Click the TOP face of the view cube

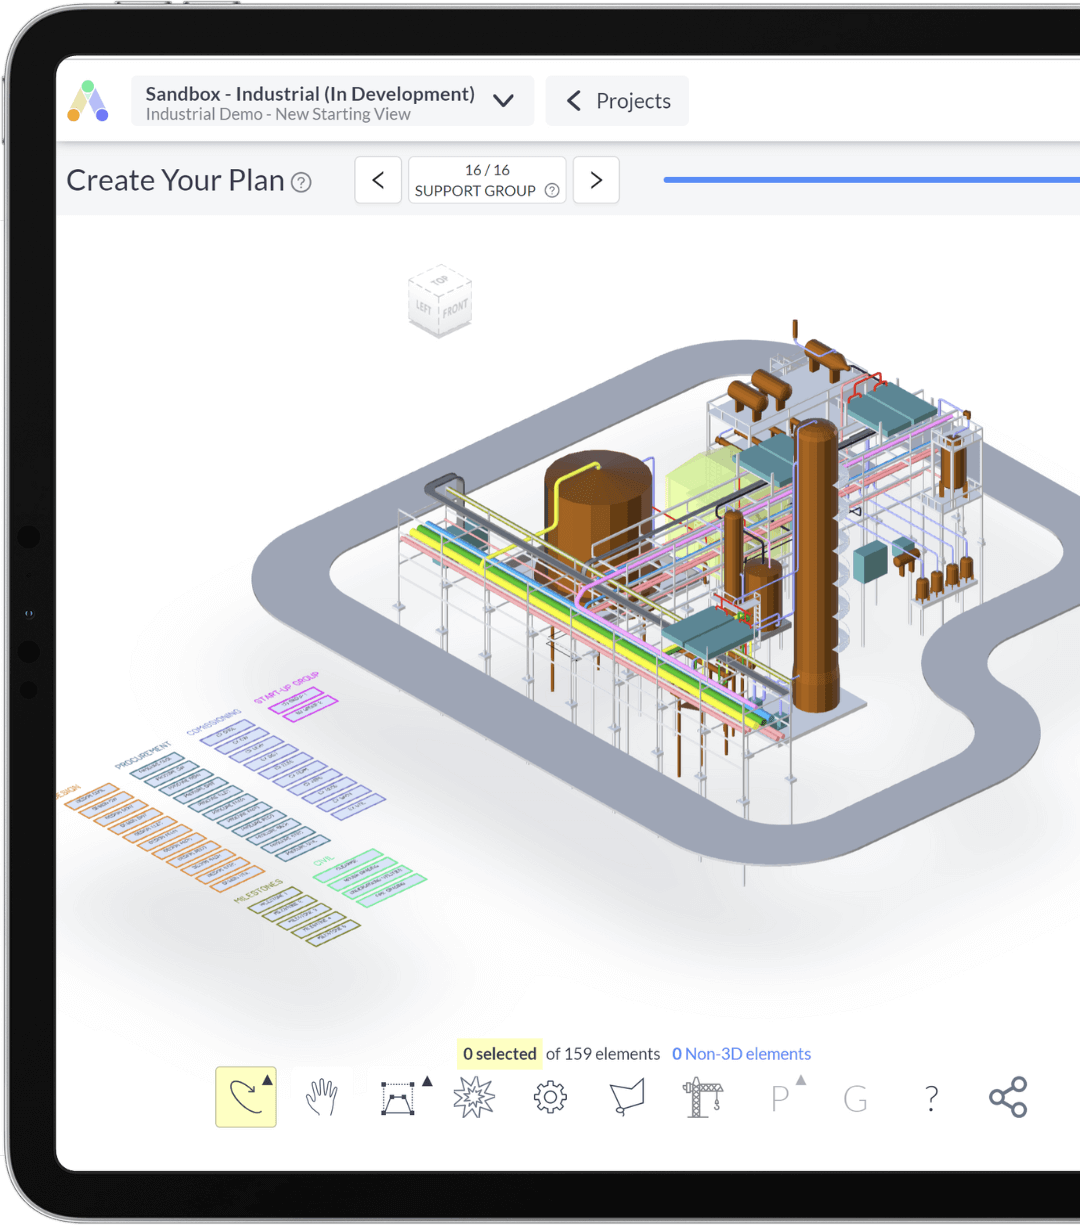[440, 282]
